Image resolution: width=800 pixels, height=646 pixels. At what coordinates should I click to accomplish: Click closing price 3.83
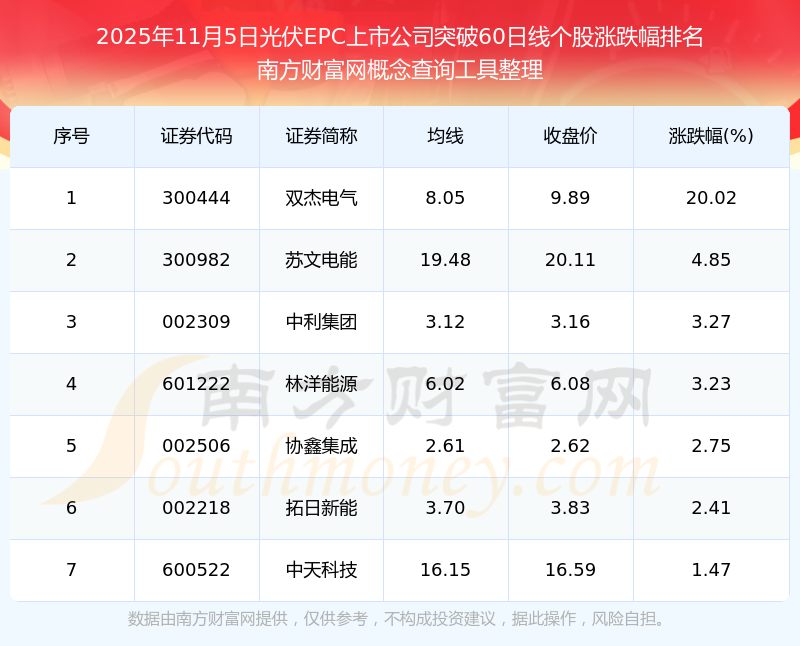(x=570, y=508)
